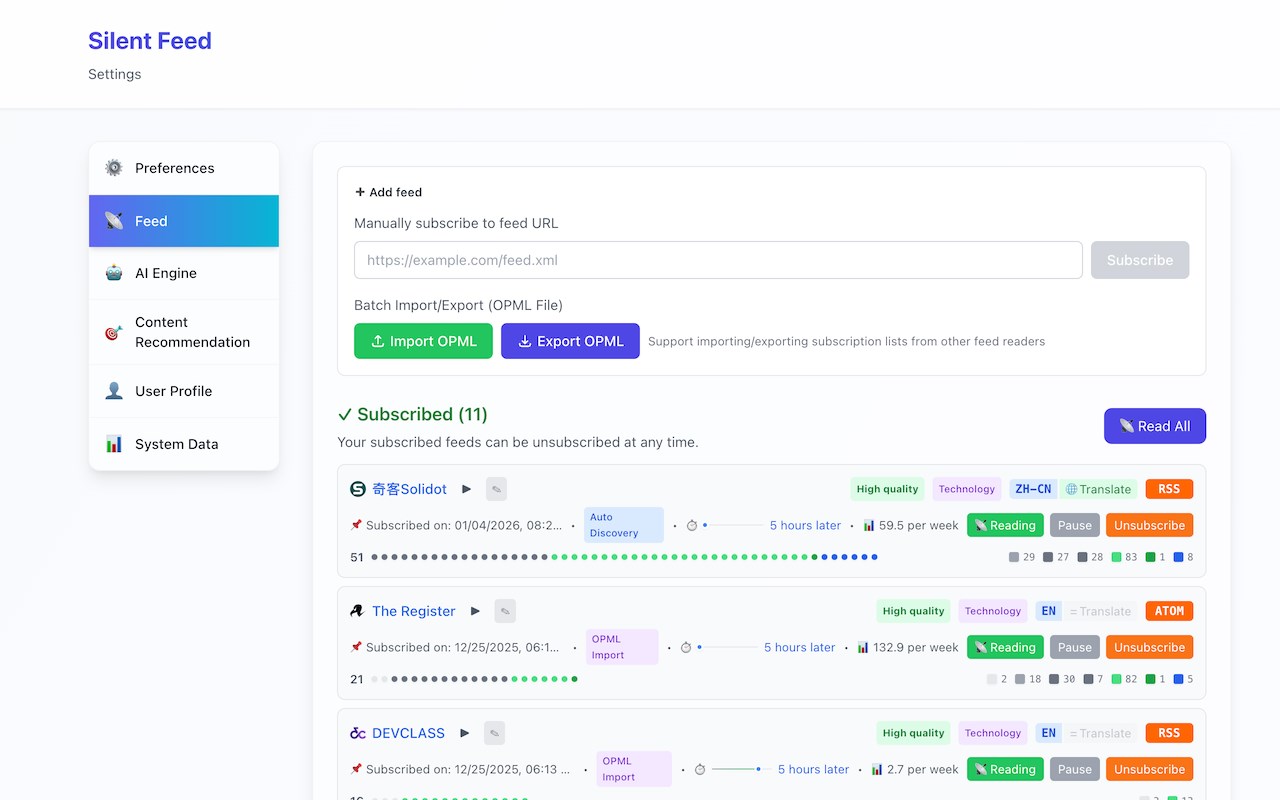The image size is (1280, 800).
Task: Click the light green legend swatch labeled 83
Action: point(1117,557)
